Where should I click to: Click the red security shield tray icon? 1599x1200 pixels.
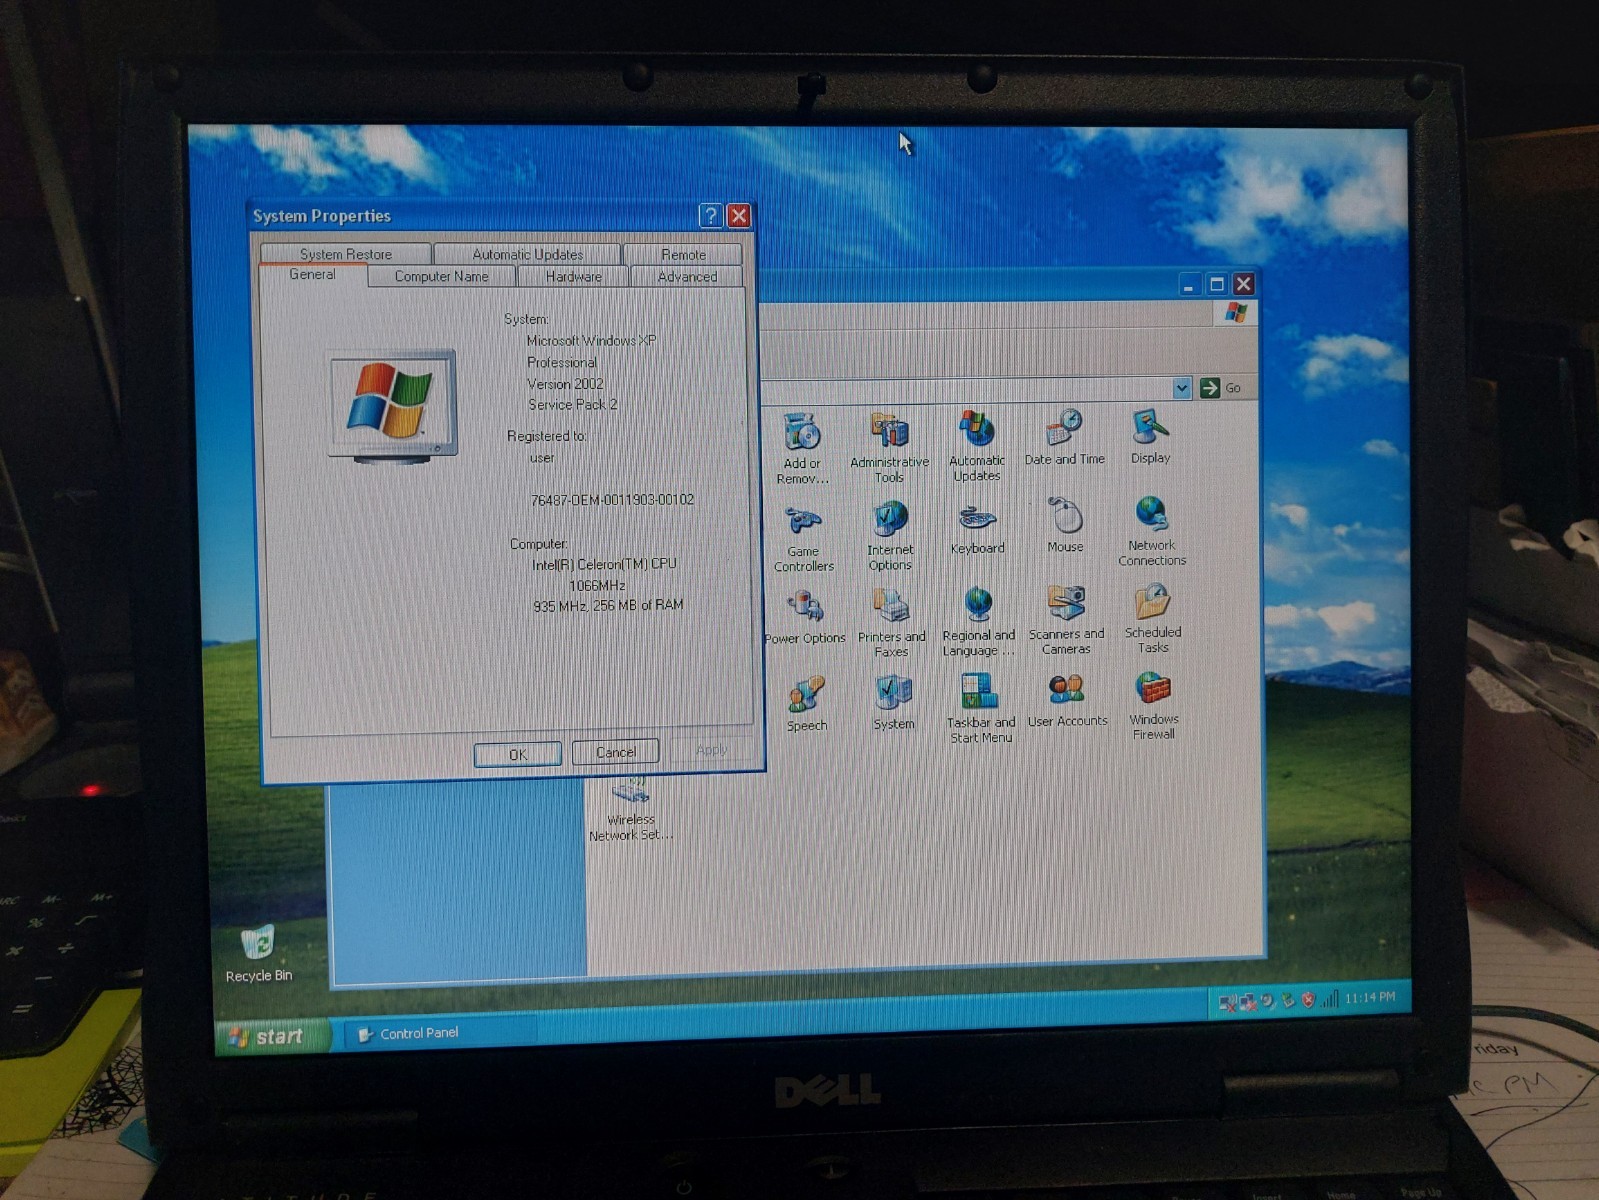[1308, 999]
